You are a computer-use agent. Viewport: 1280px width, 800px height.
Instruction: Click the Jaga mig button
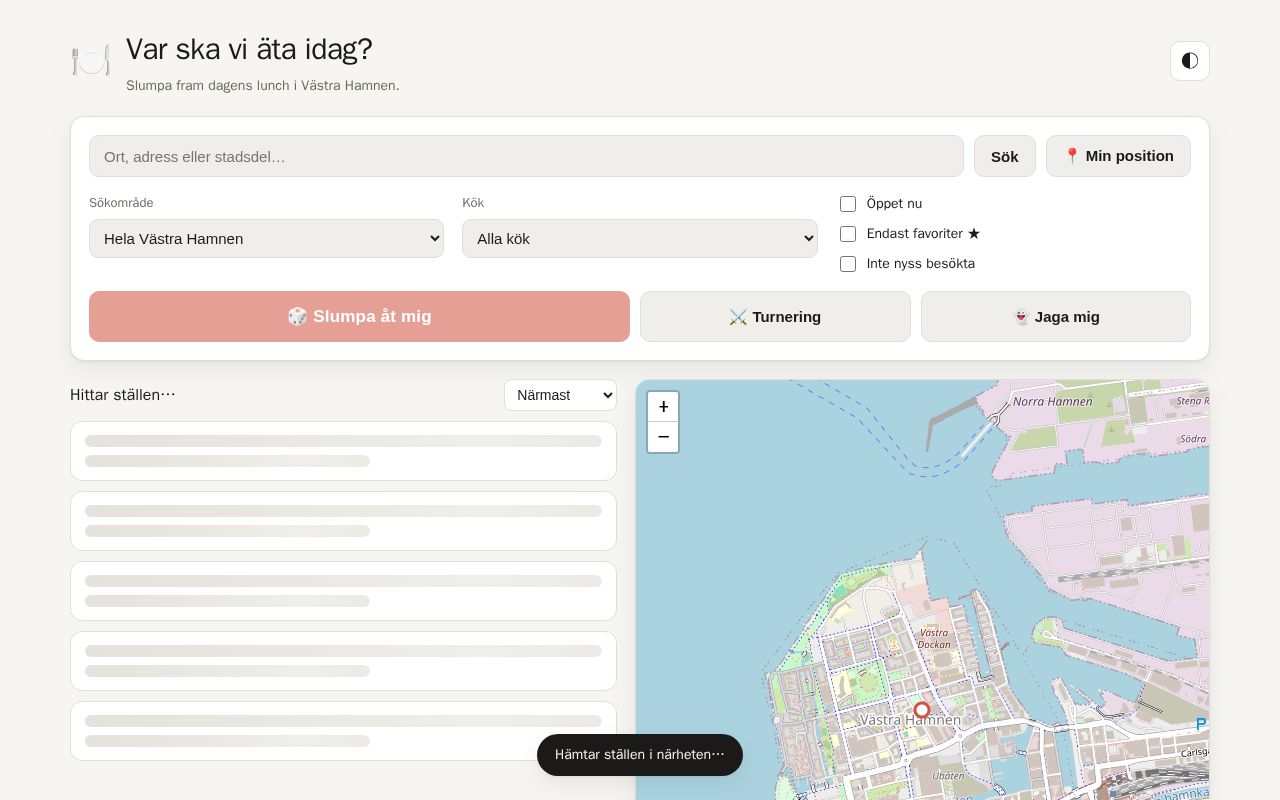click(x=1056, y=316)
